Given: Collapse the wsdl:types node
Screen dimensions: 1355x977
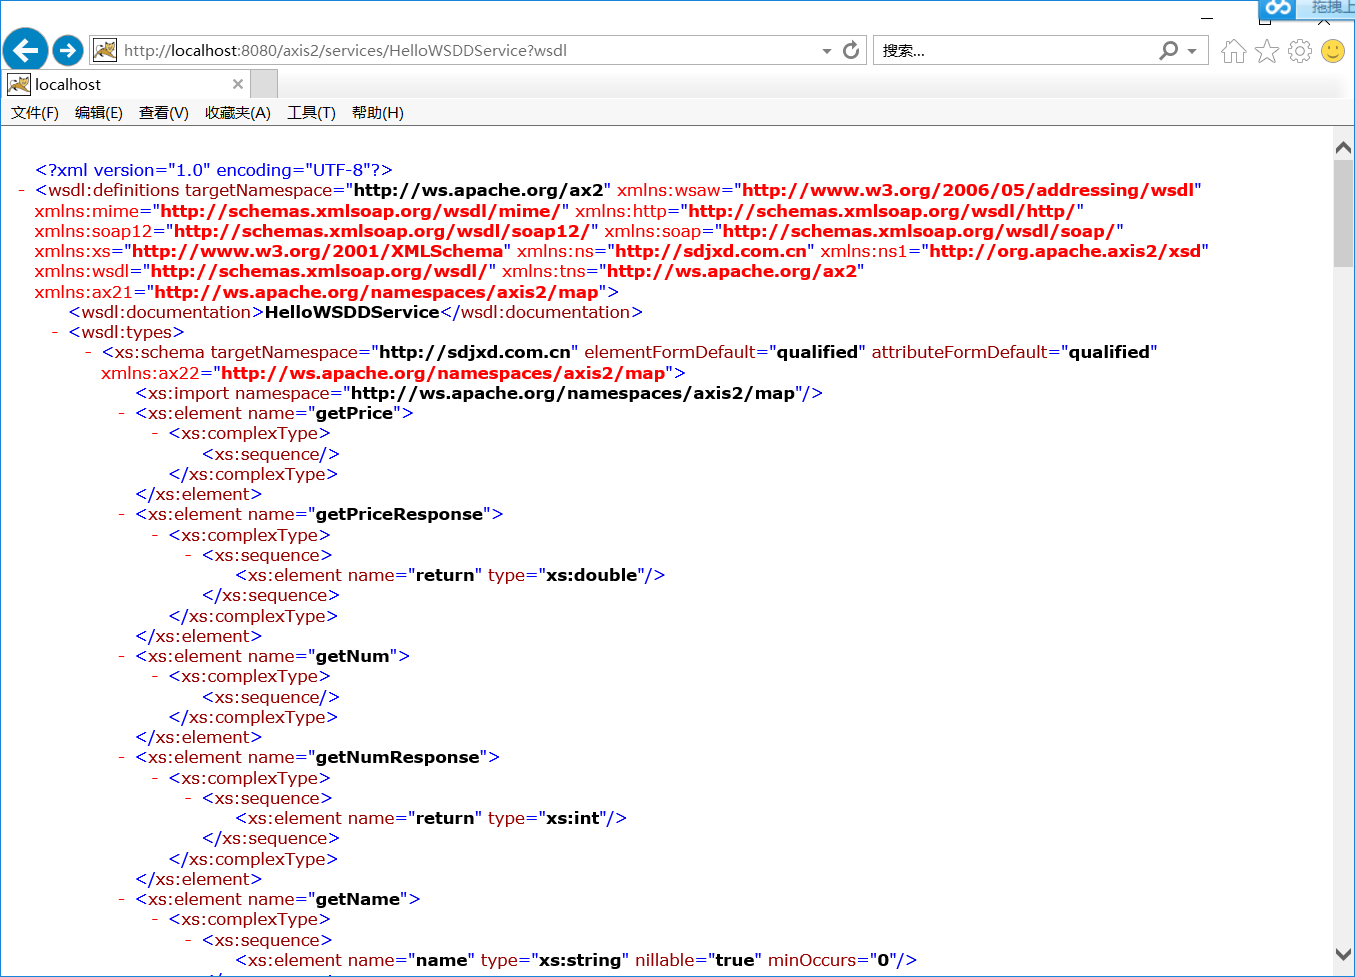Looking at the screenshot, I should (x=55, y=332).
